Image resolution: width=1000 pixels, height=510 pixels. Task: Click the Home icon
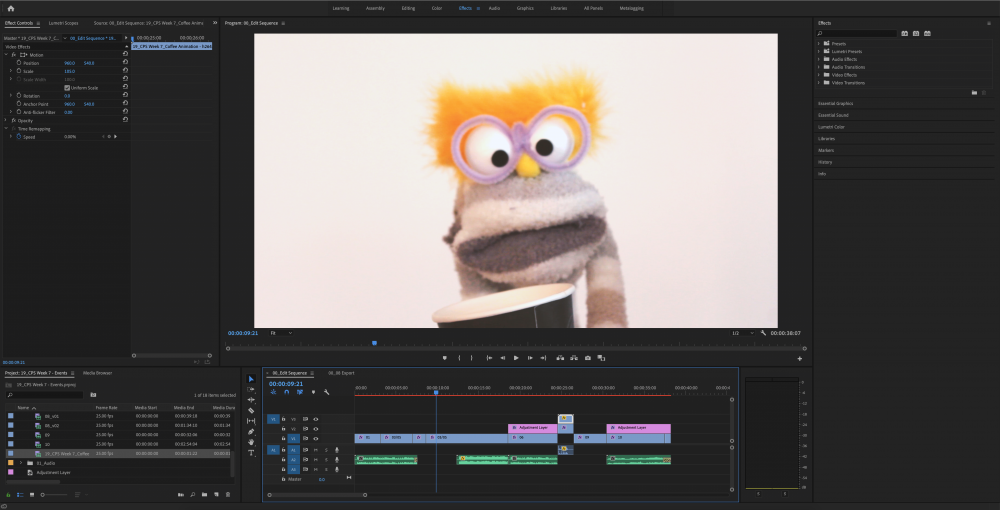11,8
